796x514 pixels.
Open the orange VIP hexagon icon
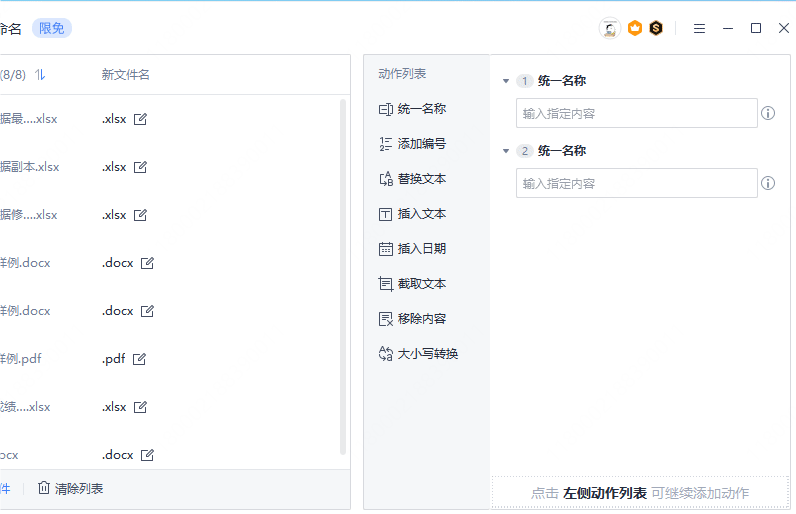(x=635, y=28)
